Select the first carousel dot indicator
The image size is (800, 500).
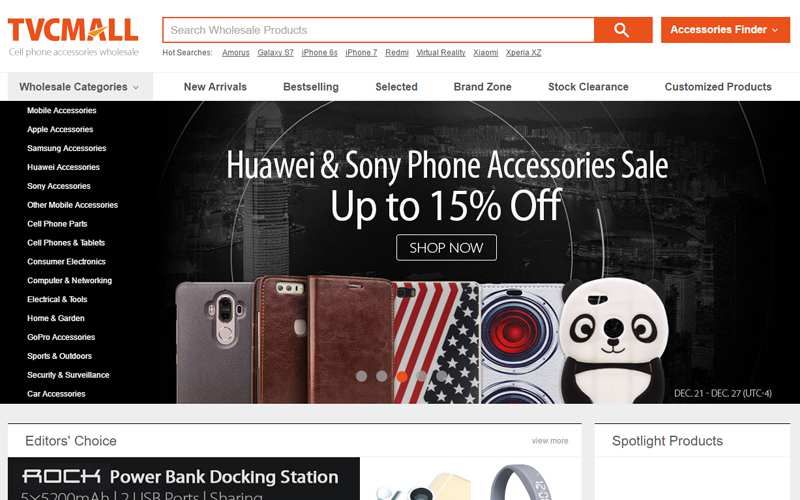pyautogui.click(x=361, y=377)
